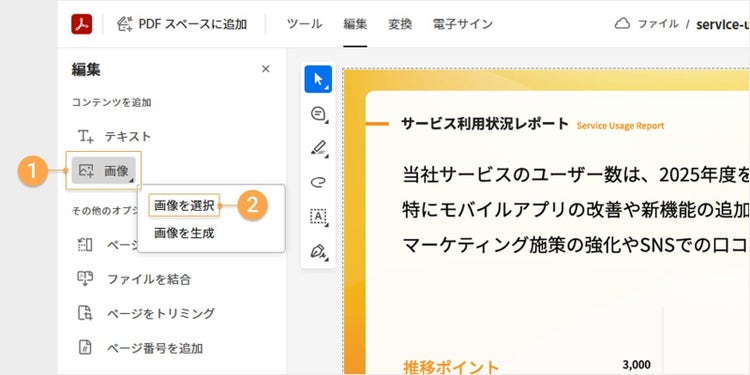Choose 画像を選択 from the popup

click(x=184, y=206)
